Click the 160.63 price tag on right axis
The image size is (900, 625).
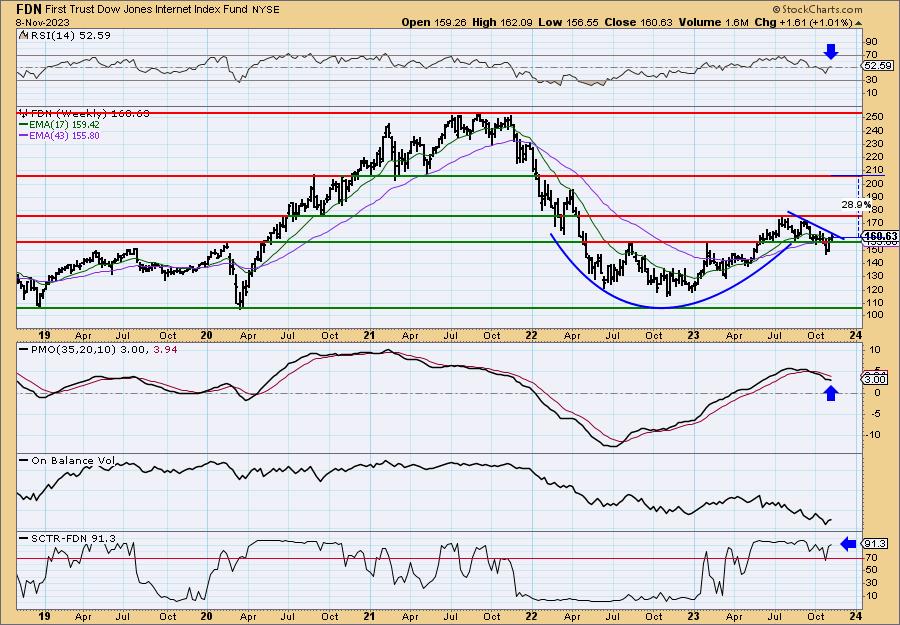(880, 236)
